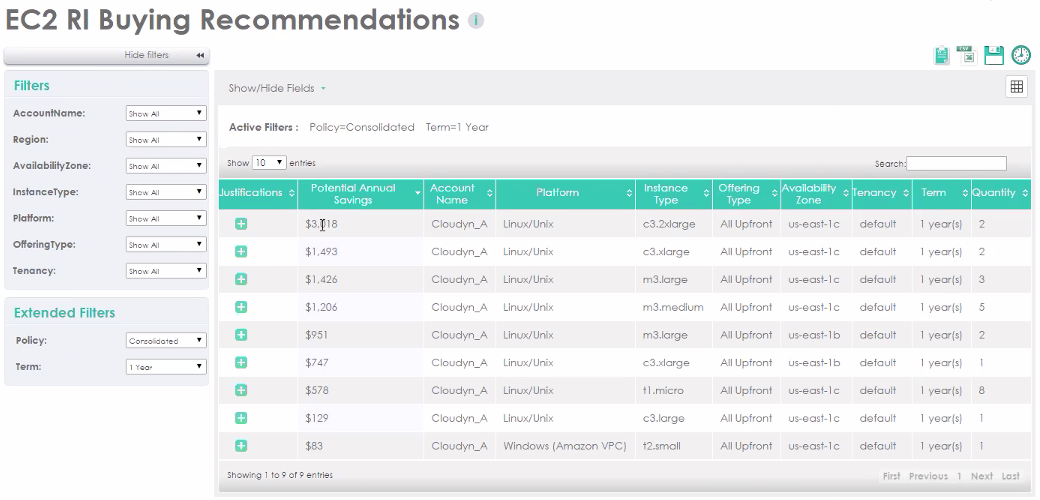Expand justification for the $951 row

tap(241, 335)
